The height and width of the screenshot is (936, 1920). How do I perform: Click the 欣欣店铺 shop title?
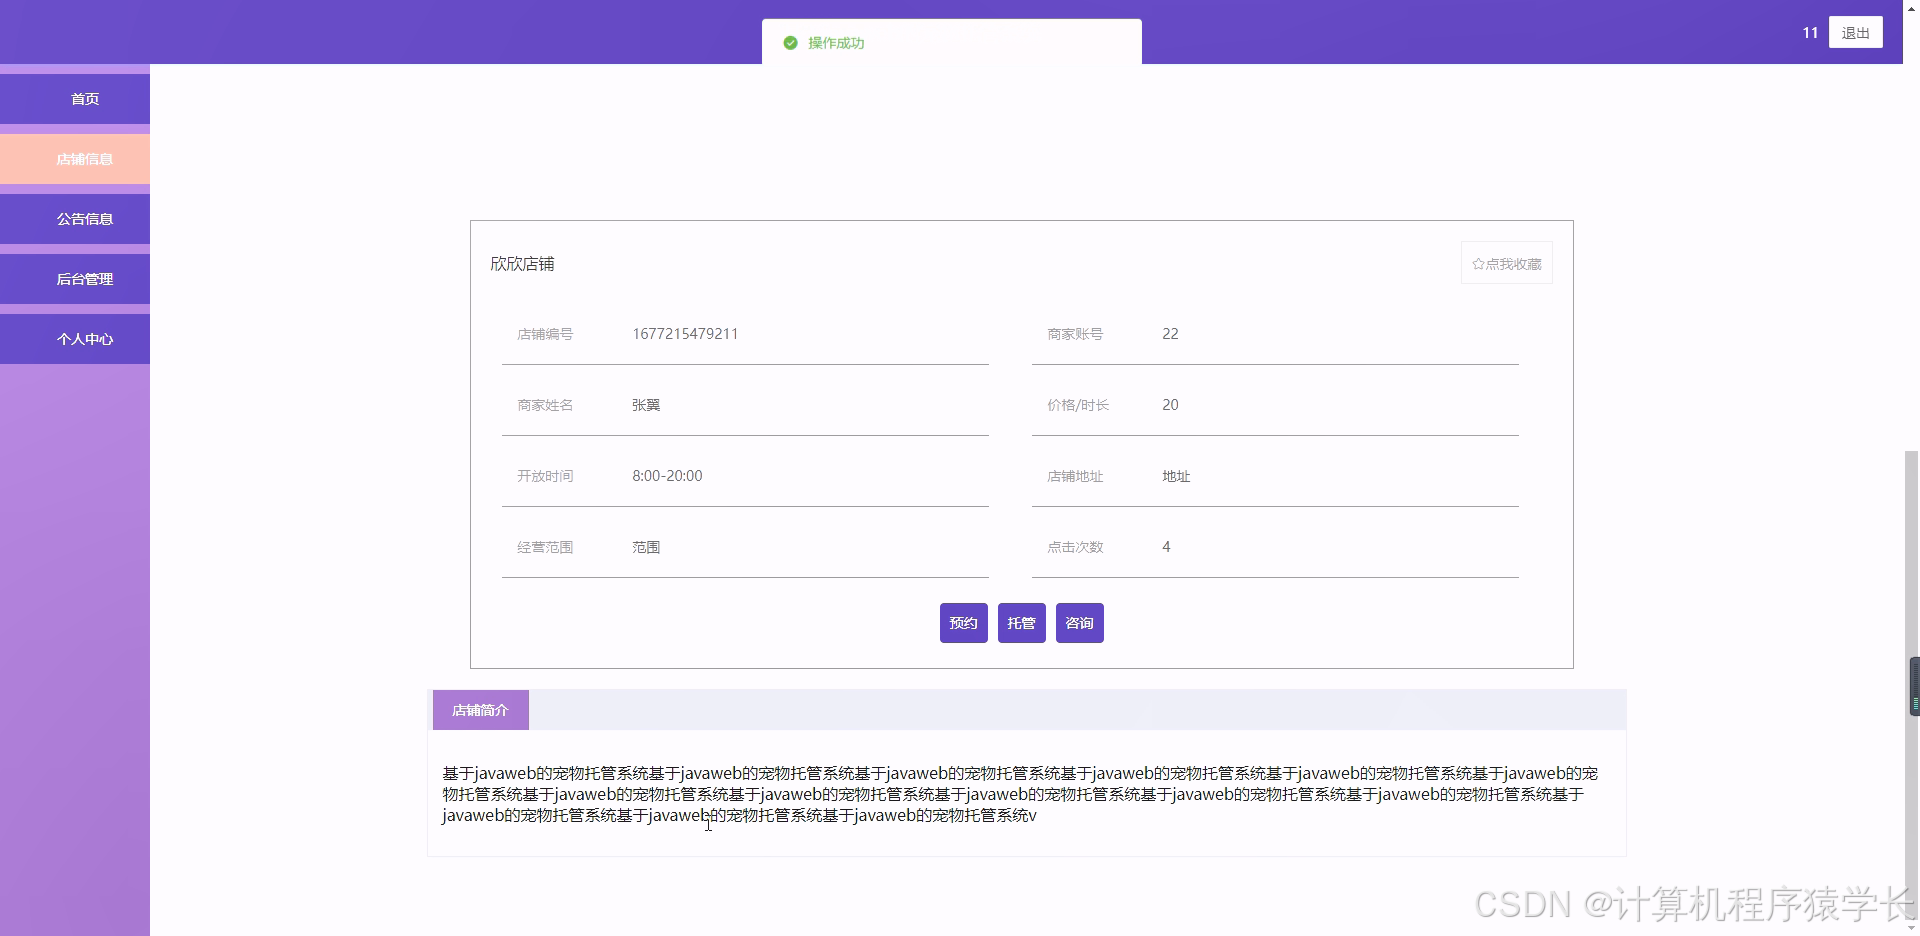(x=522, y=263)
